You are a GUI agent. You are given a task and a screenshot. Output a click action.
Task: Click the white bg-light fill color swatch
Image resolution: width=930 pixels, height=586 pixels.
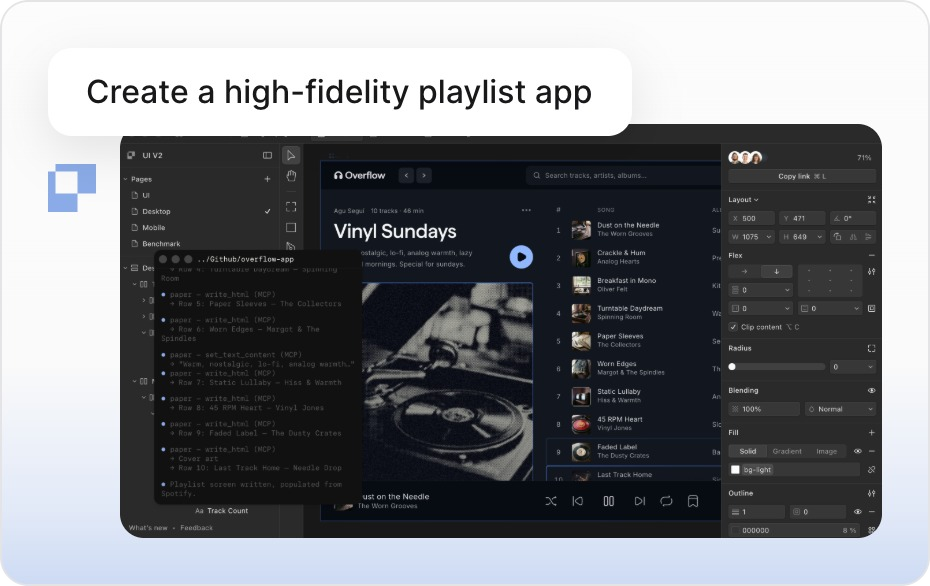(735, 470)
